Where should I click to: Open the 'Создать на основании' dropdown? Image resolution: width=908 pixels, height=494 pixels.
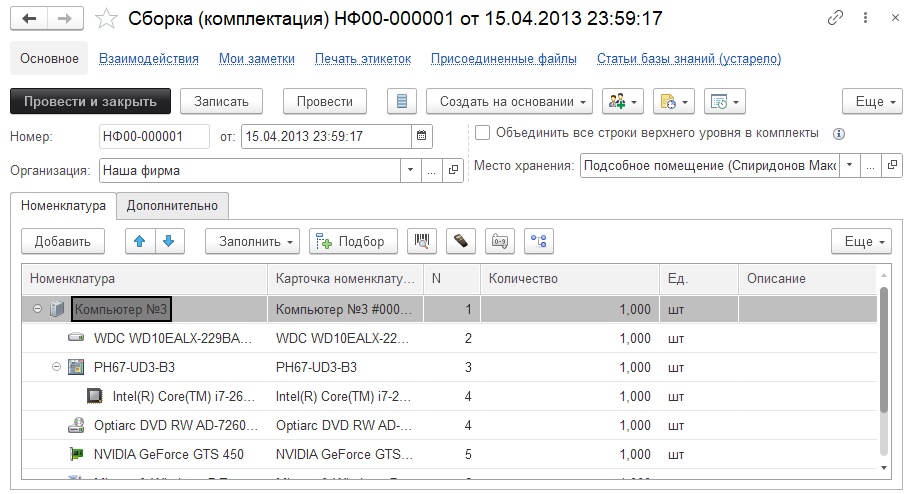coord(513,101)
